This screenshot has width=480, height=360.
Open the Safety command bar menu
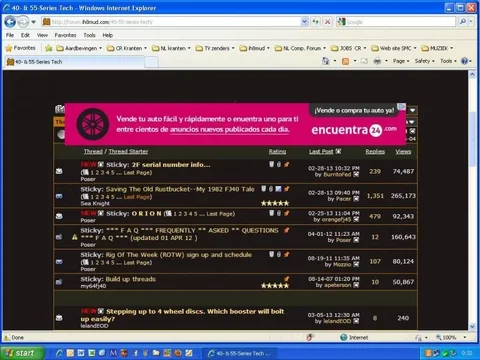point(424,61)
